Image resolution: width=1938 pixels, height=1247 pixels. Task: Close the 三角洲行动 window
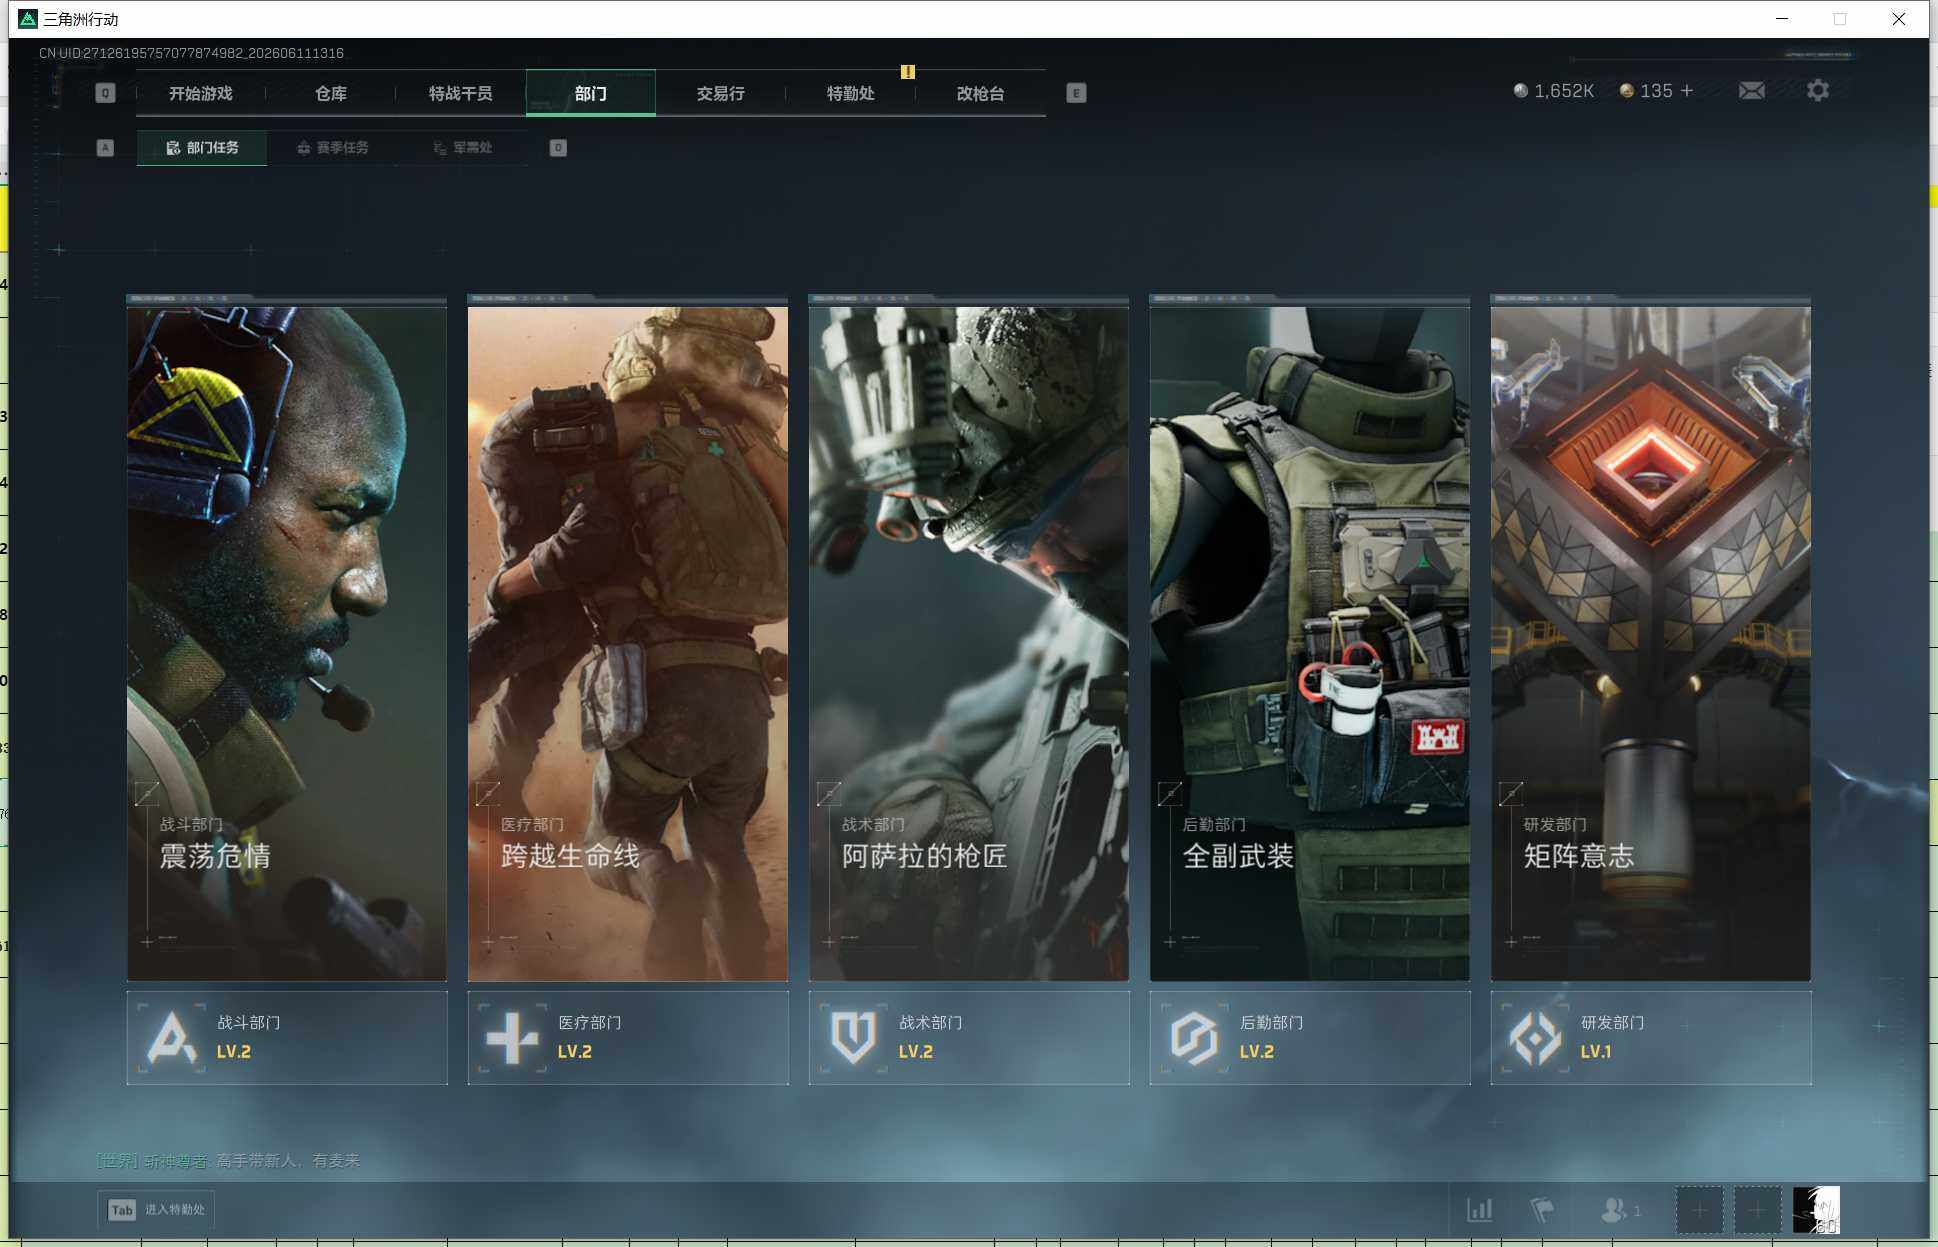[x=1898, y=19]
